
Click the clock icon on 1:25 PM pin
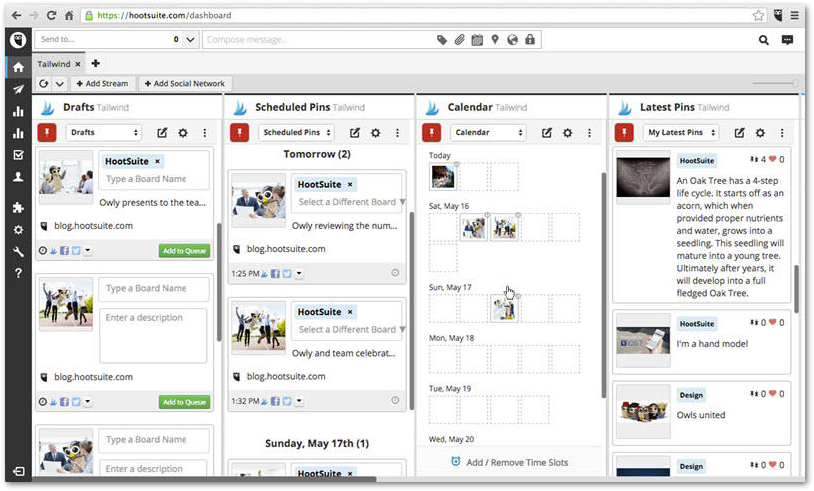(395, 272)
